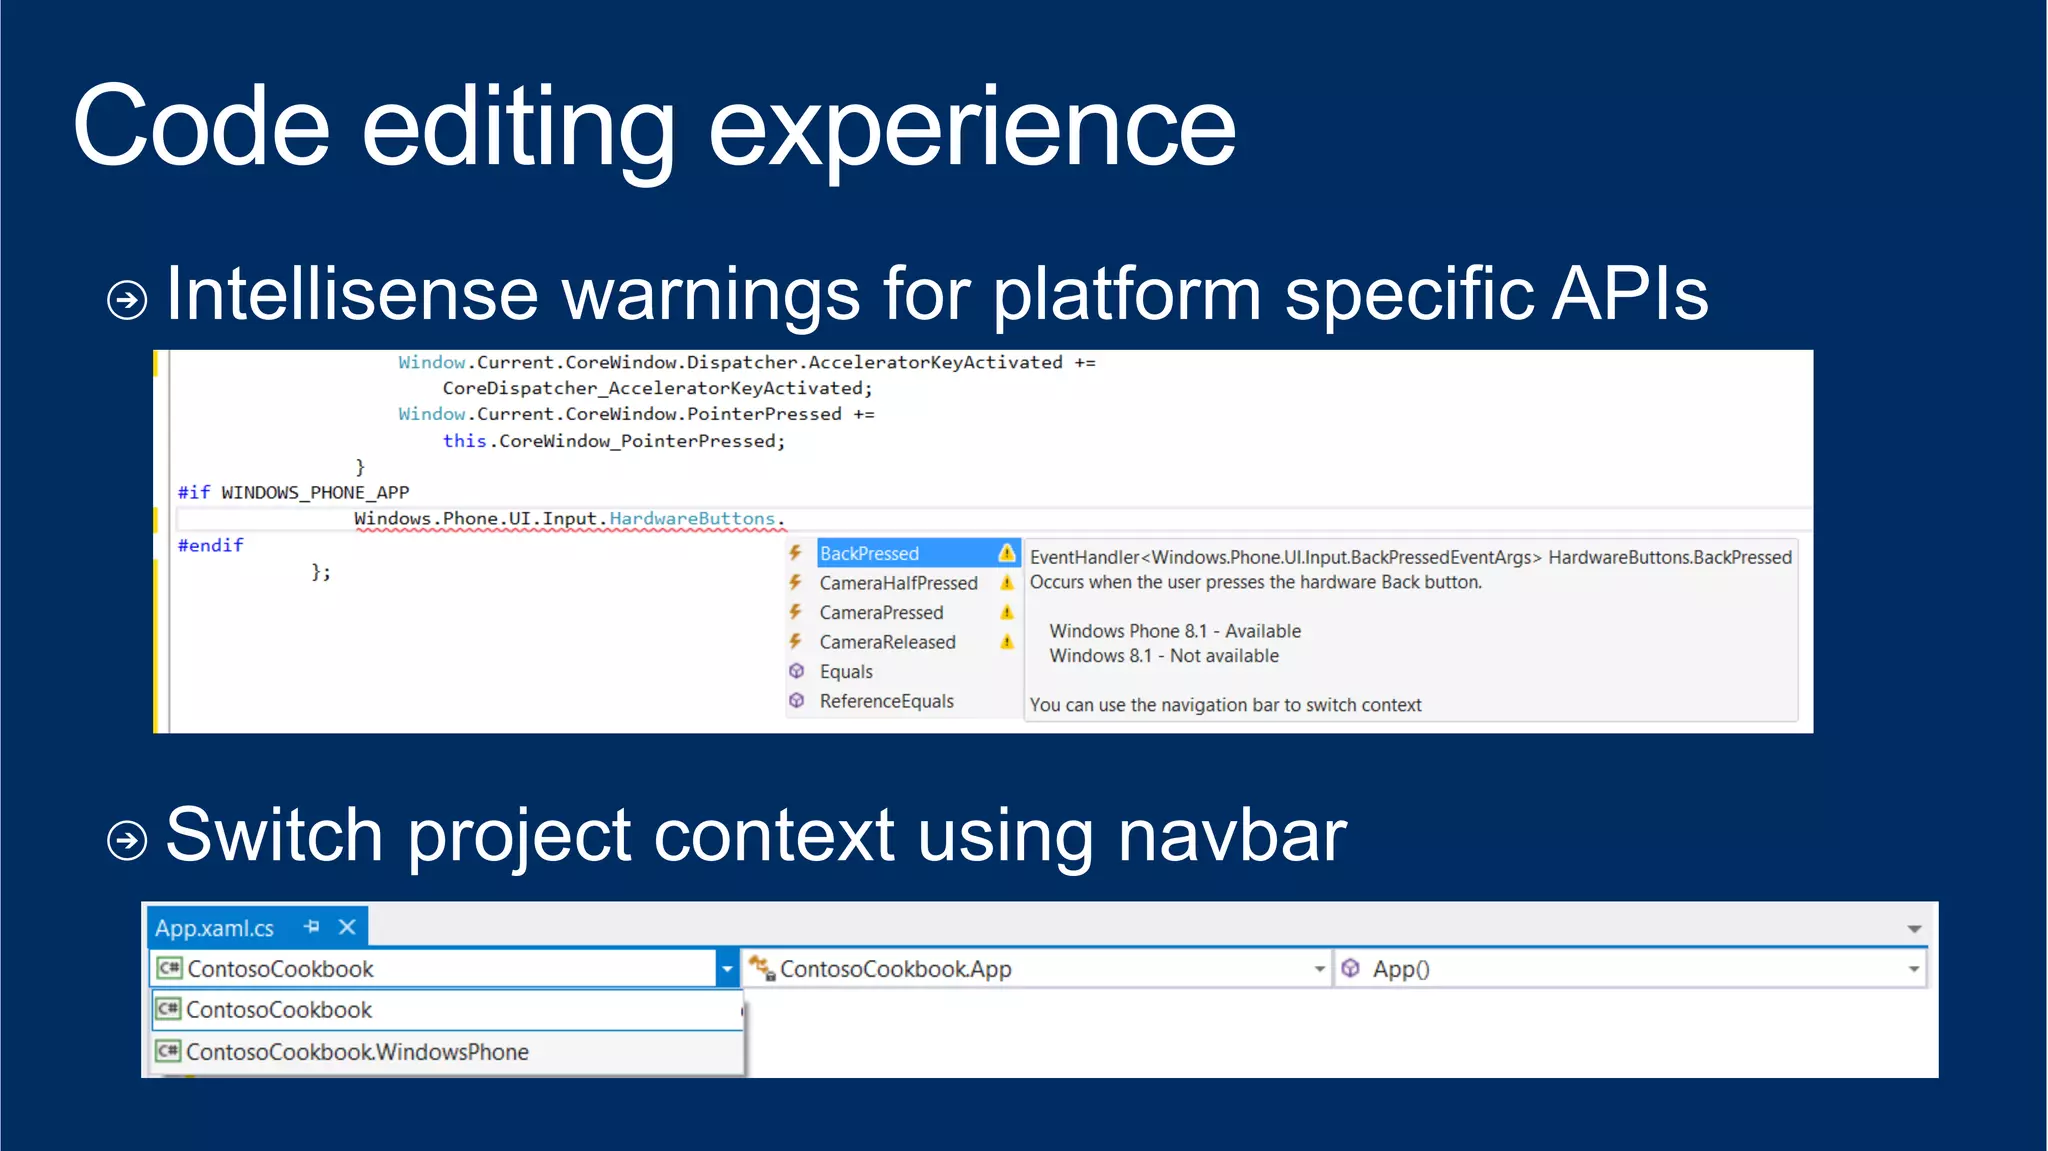Viewport: 2048px width, 1151px height.
Task: Click the ContosoCookbook.App class icon in navbar
Action: tap(762, 968)
